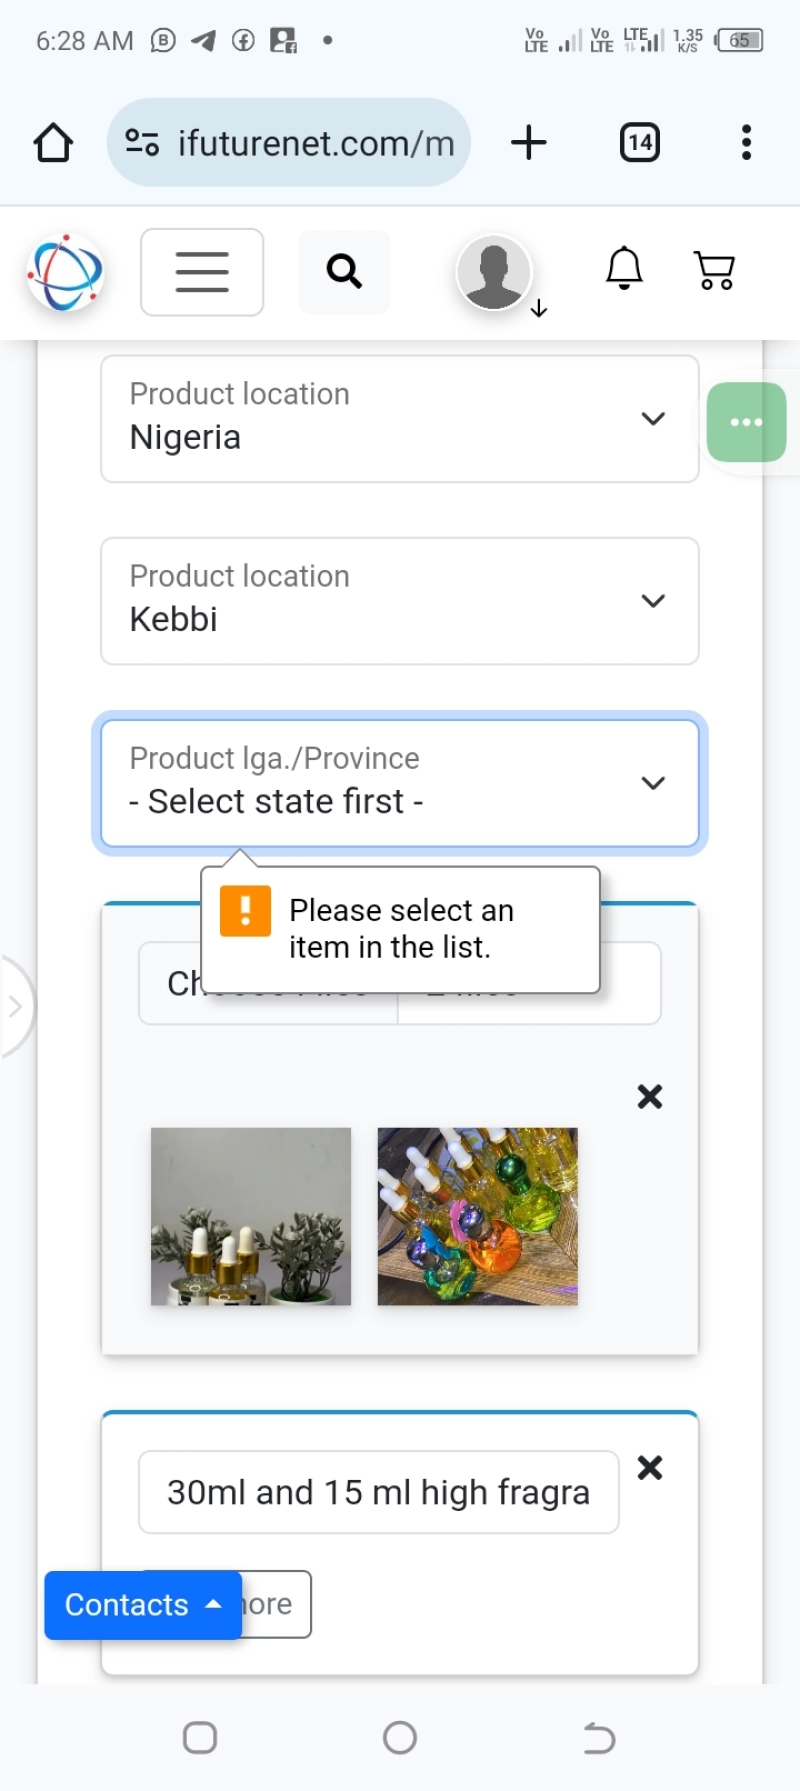Expand the left side panel arrow

[15, 1006]
